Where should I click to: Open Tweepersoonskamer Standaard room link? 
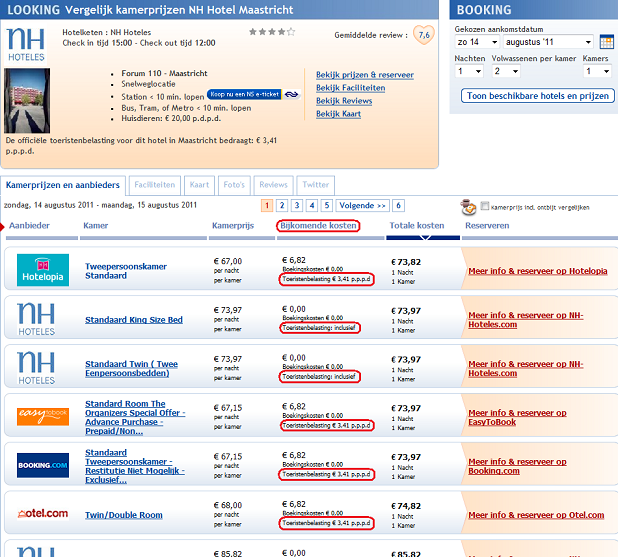126,271
